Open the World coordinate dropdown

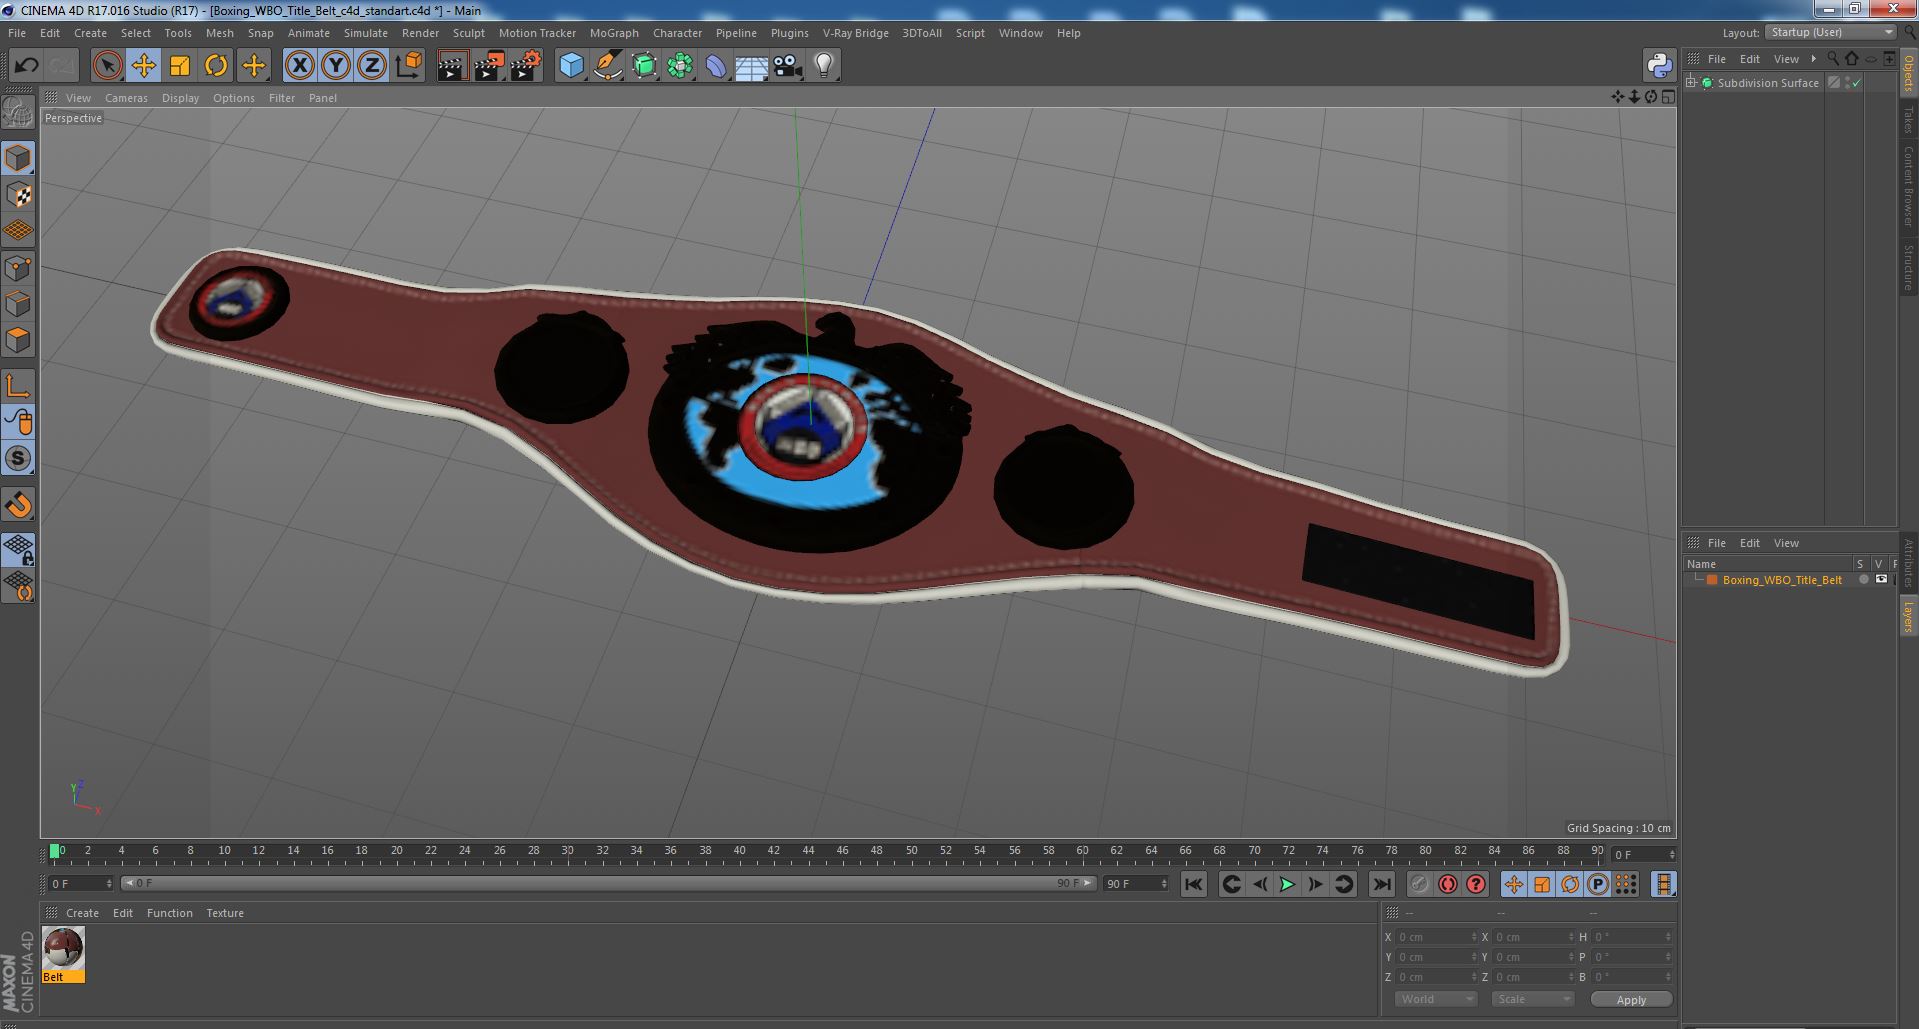pos(1435,999)
